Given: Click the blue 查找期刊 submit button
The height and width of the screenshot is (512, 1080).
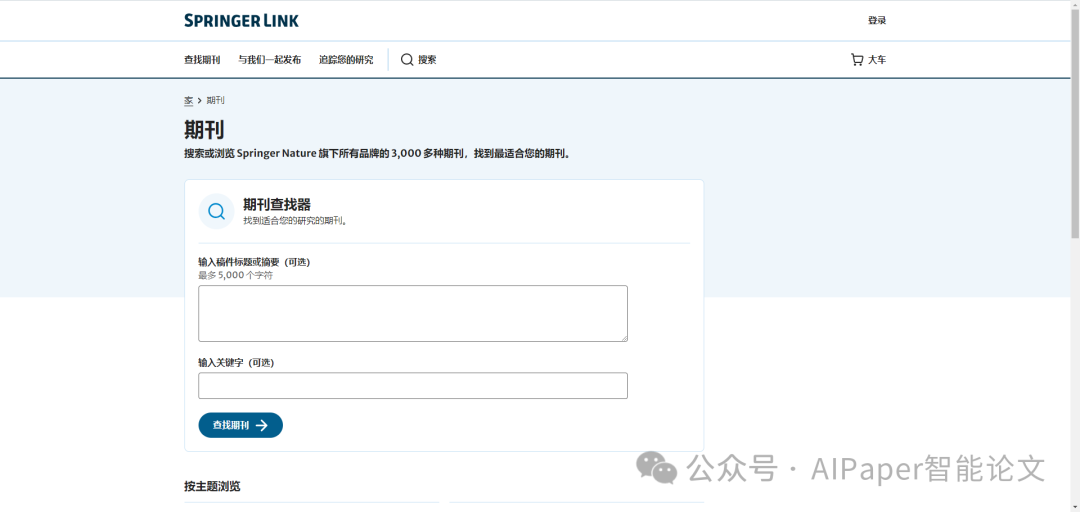Looking at the screenshot, I should [x=240, y=425].
